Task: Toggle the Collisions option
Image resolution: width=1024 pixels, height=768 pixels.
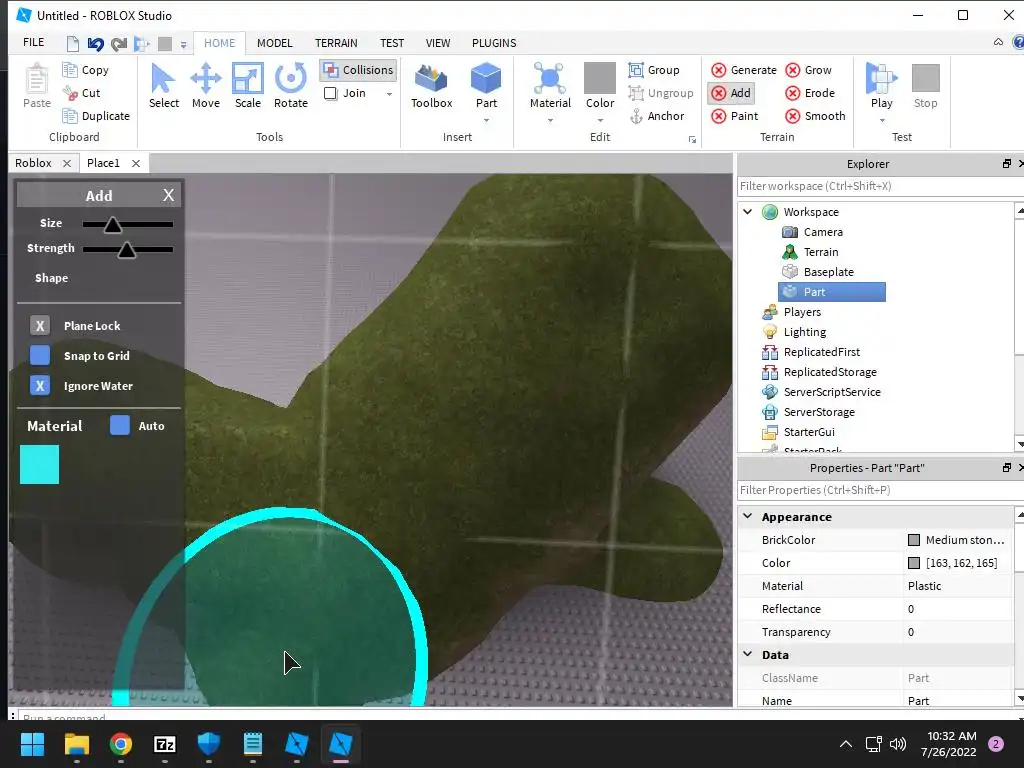Action: (x=359, y=70)
